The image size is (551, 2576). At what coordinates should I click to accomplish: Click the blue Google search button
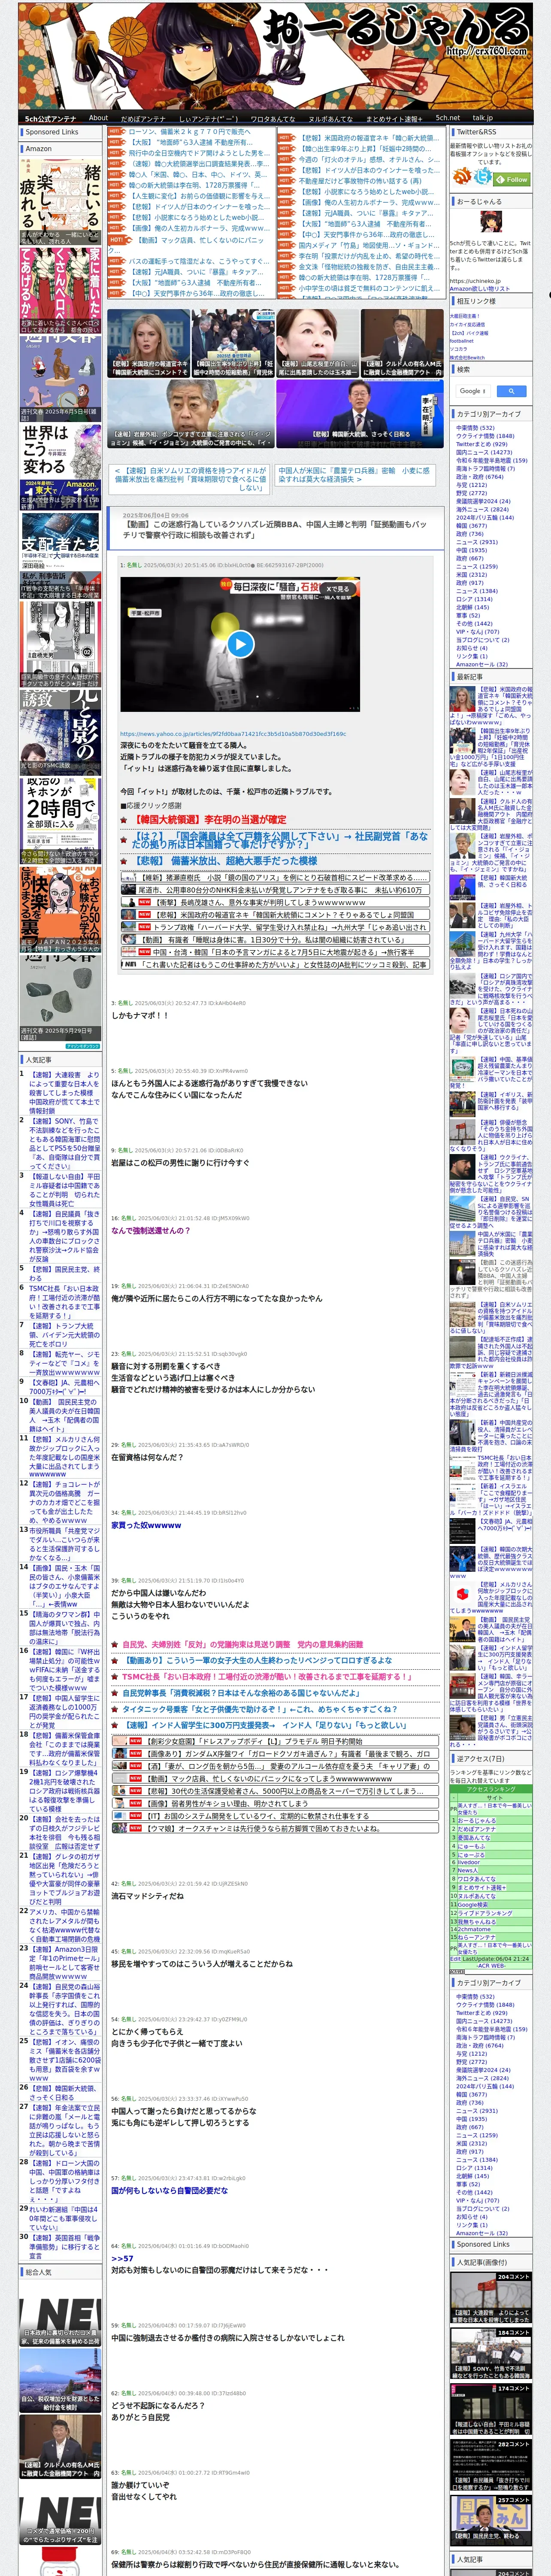pos(511,391)
